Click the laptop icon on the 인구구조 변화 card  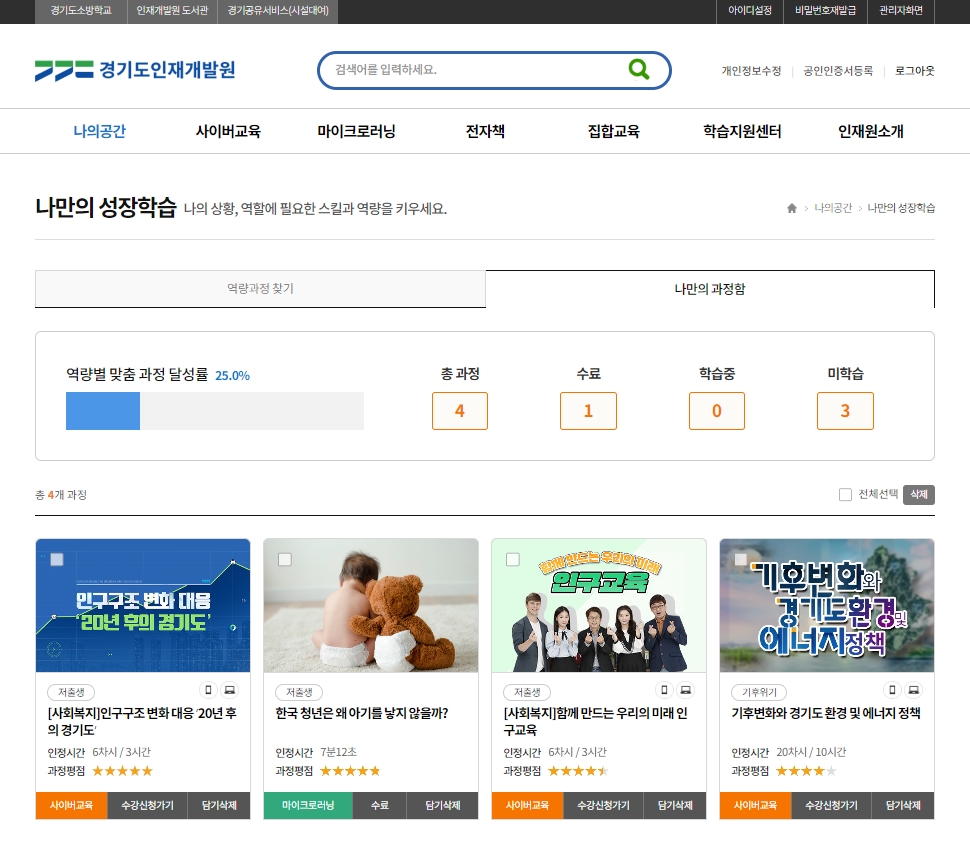pyautogui.click(x=231, y=690)
